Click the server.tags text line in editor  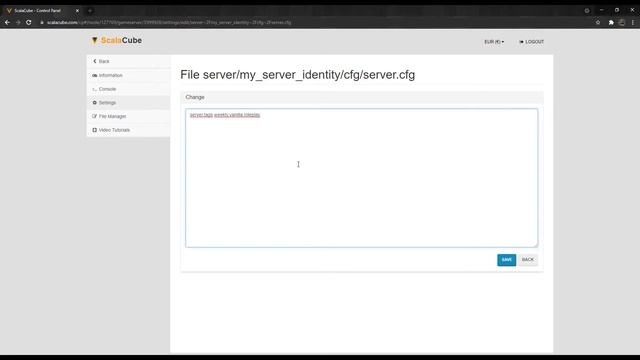click(x=225, y=115)
